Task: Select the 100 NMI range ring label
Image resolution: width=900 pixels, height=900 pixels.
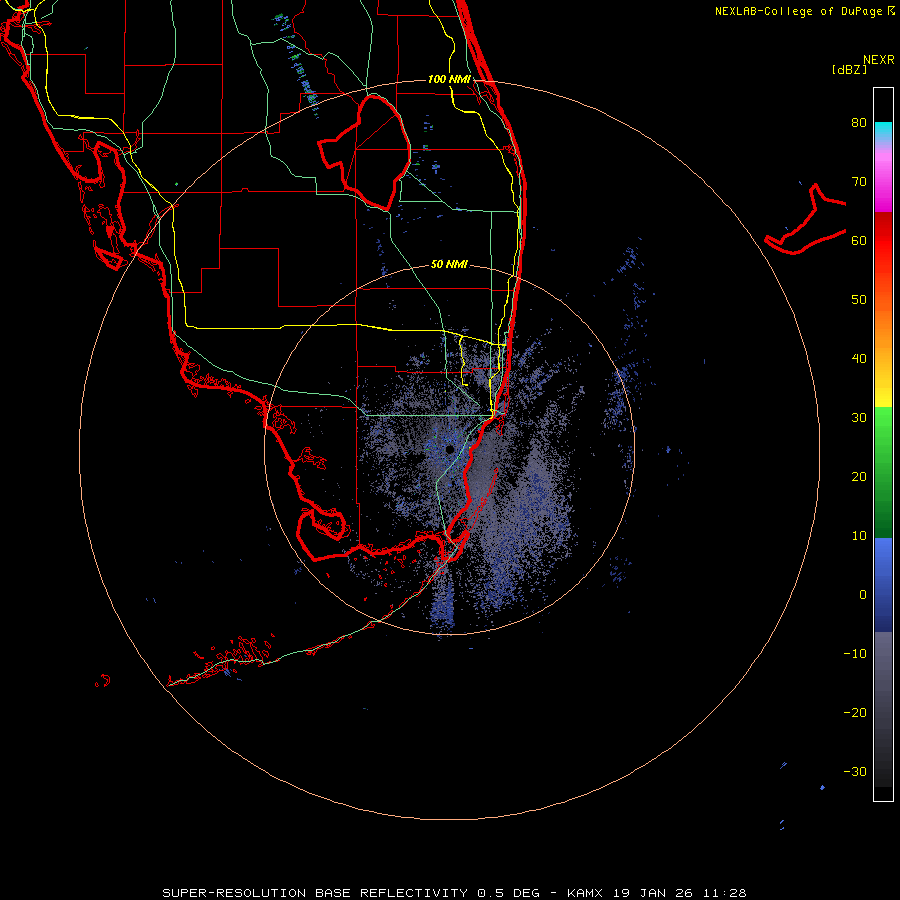Action: pyautogui.click(x=449, y=79)
